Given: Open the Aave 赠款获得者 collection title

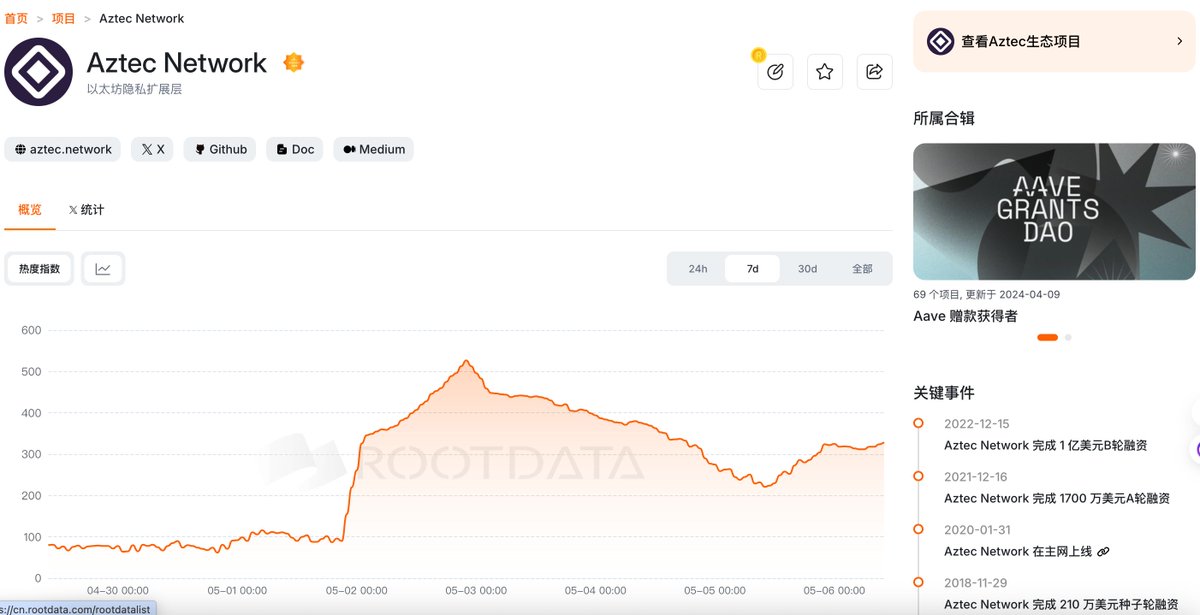Looking at the screenshot, I should pyautogui.click(x=965, y=316).
